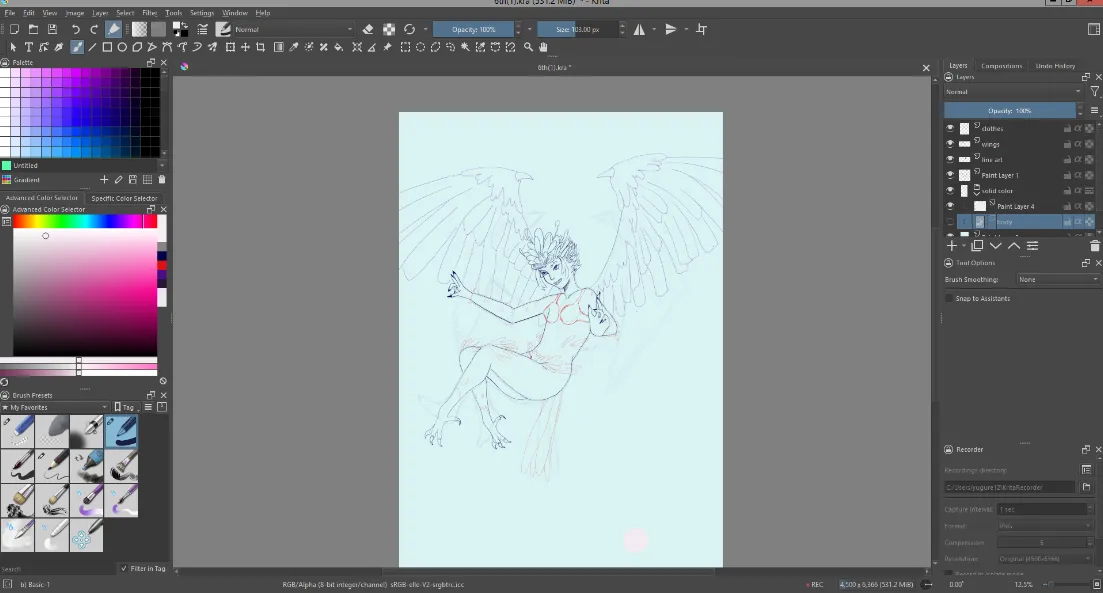
Task: Hide the solid color group layer
Action: 950,191
